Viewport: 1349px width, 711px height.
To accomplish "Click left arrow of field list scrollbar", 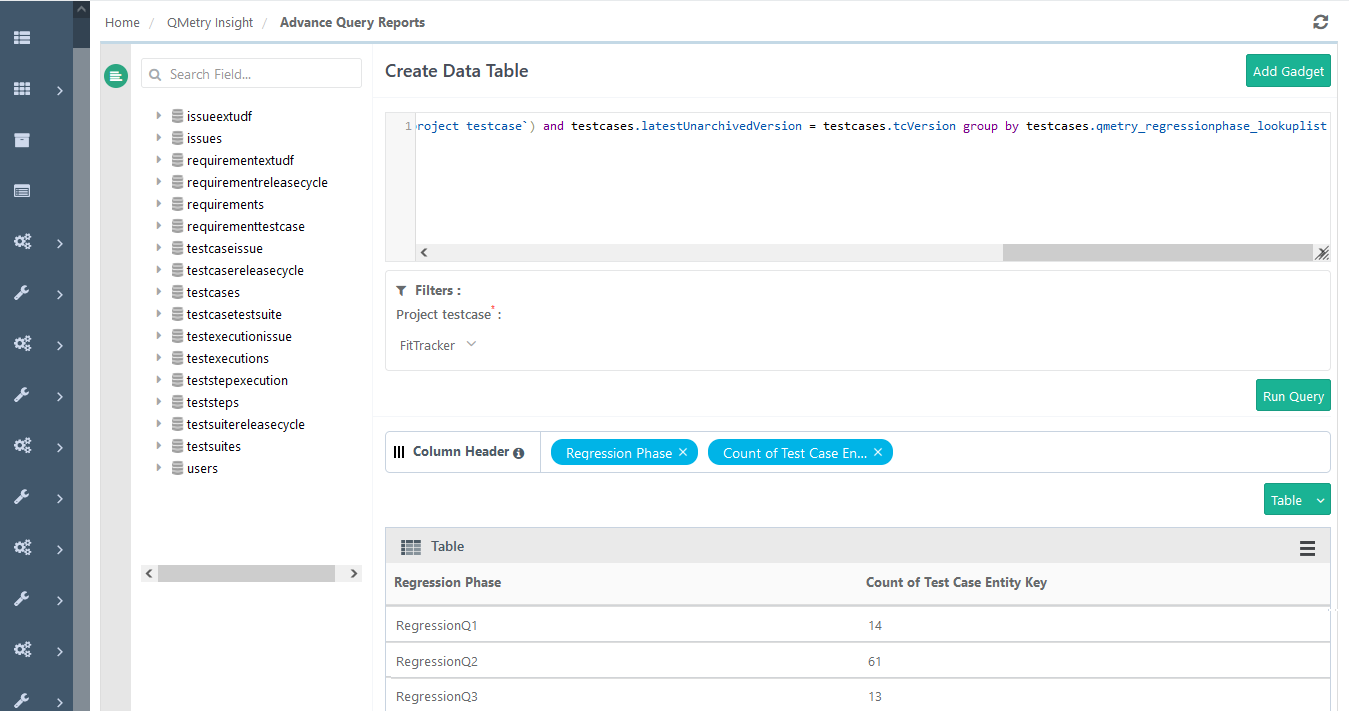I will tap(149, 574).
